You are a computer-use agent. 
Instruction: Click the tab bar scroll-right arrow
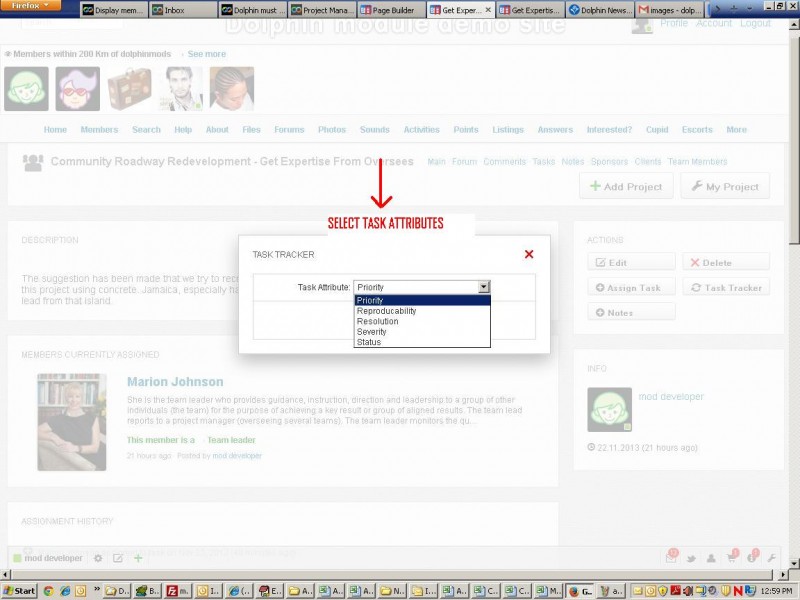point(716,9)
